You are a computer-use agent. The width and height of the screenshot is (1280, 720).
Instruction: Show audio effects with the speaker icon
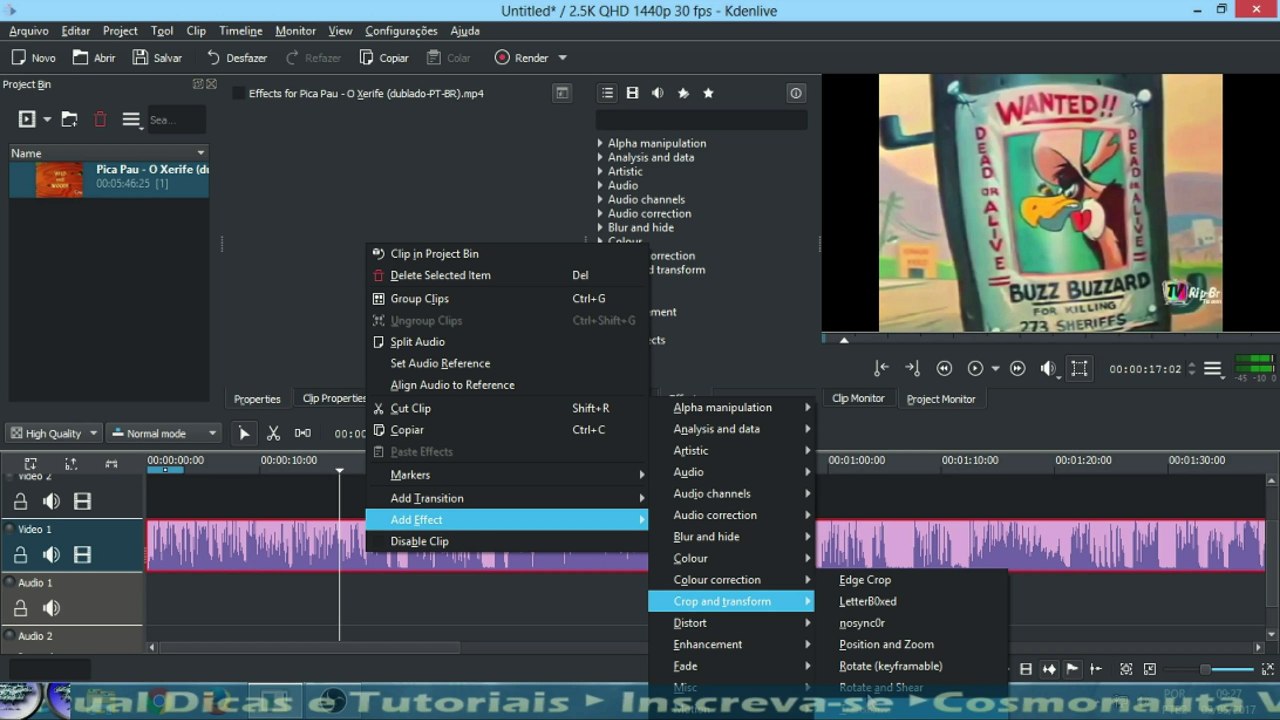657,93
